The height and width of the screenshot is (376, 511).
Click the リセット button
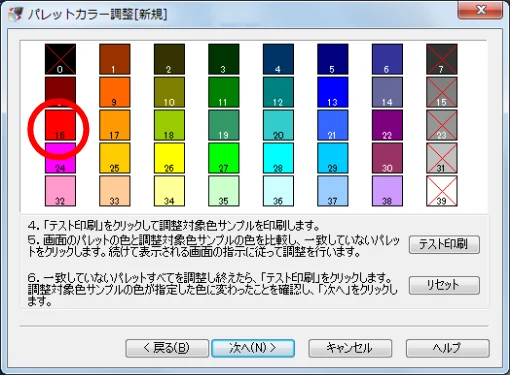coord(444,285)
